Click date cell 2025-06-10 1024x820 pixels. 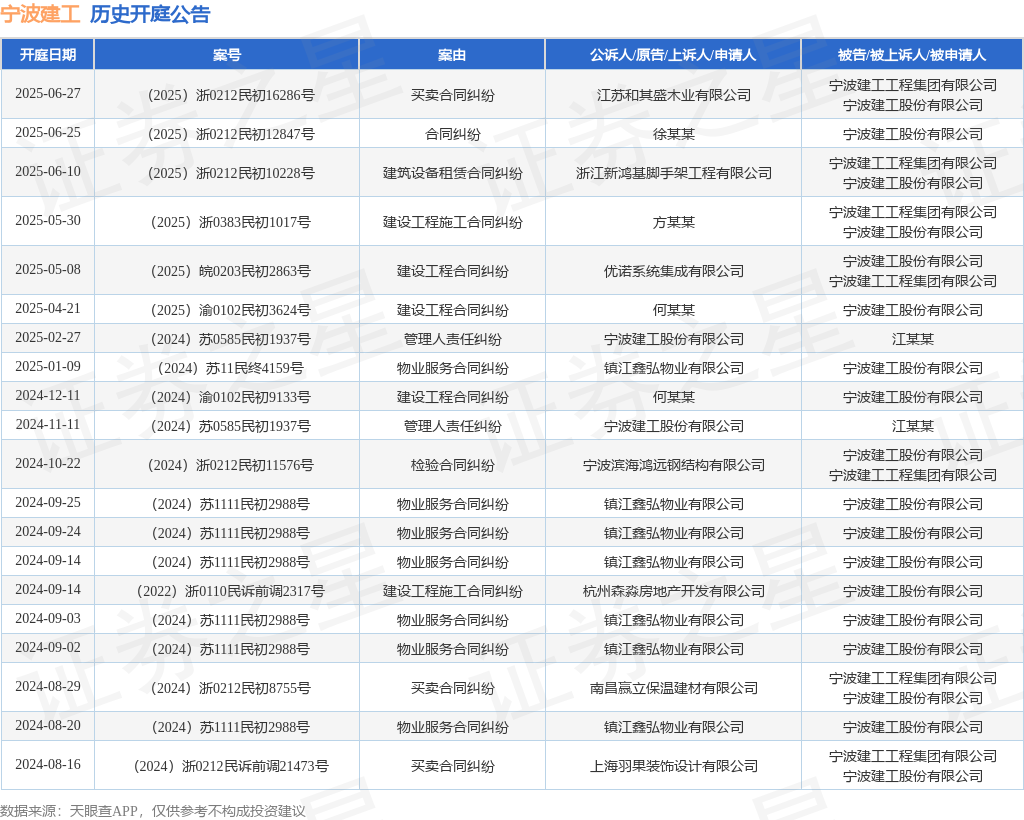click(48, 171)
